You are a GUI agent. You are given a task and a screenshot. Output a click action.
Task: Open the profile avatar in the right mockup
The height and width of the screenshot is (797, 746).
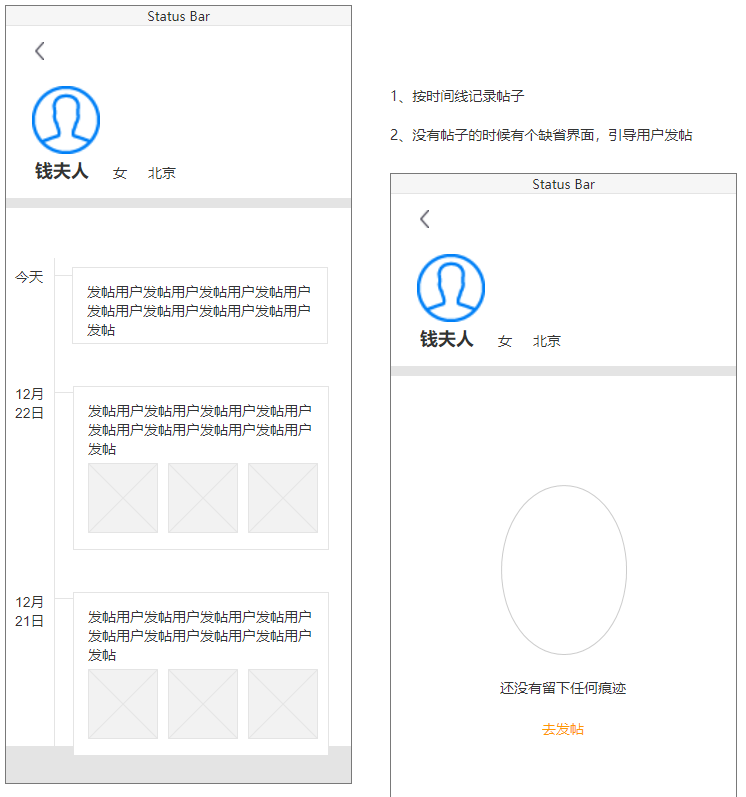coord(451,288)
